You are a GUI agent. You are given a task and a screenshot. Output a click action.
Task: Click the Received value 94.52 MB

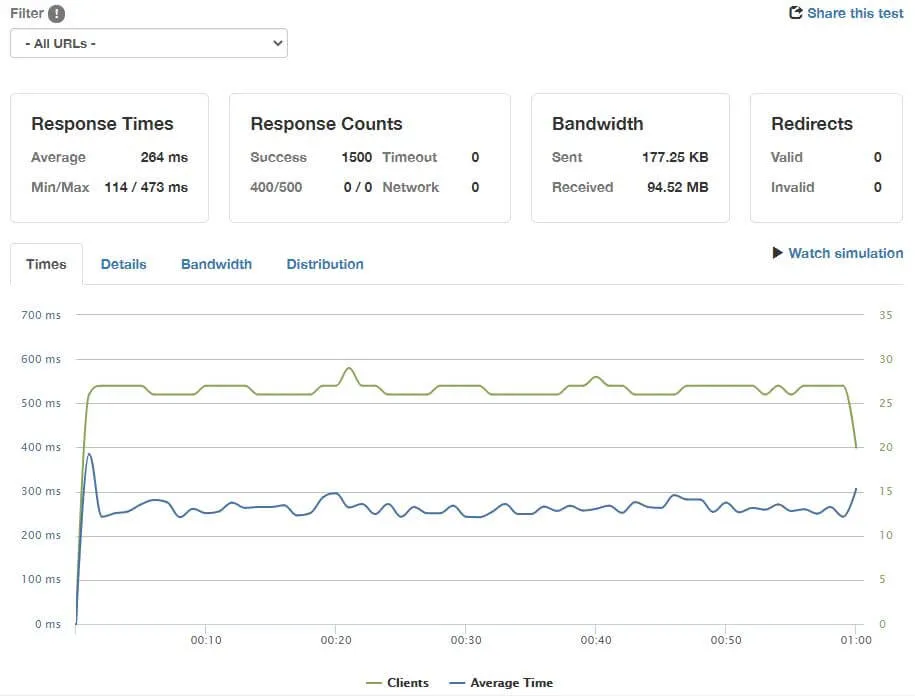click(x=677, y=187)
